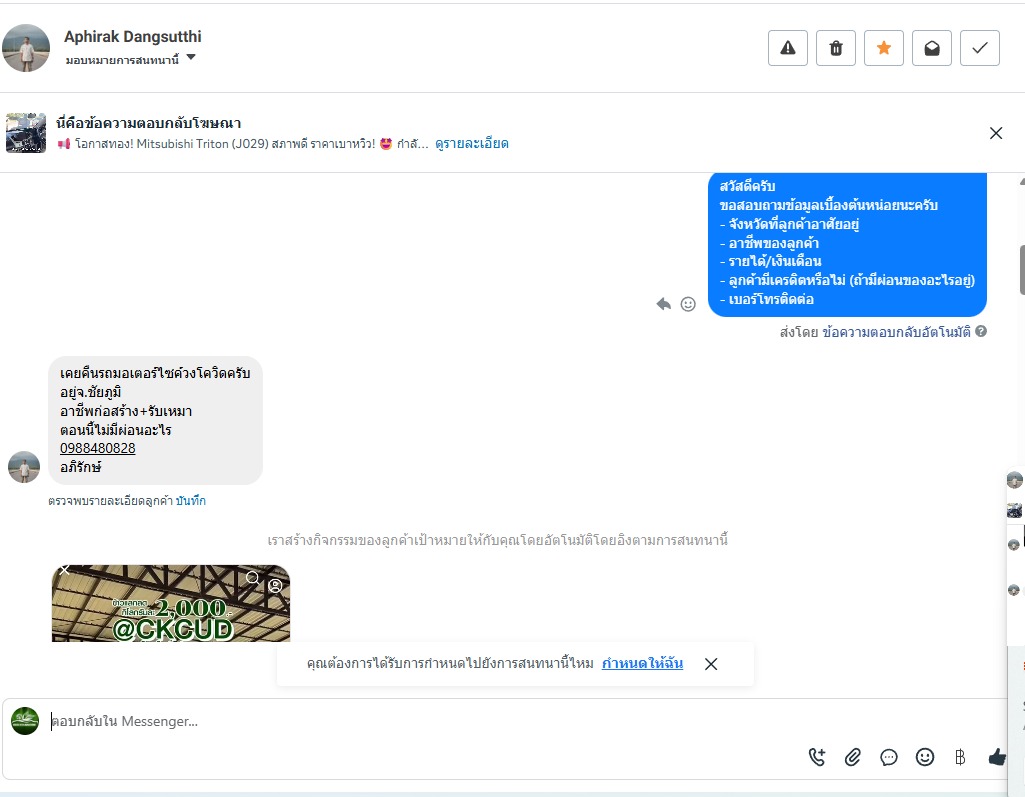Mark conversation unread with envelope icon

(932, 48)
